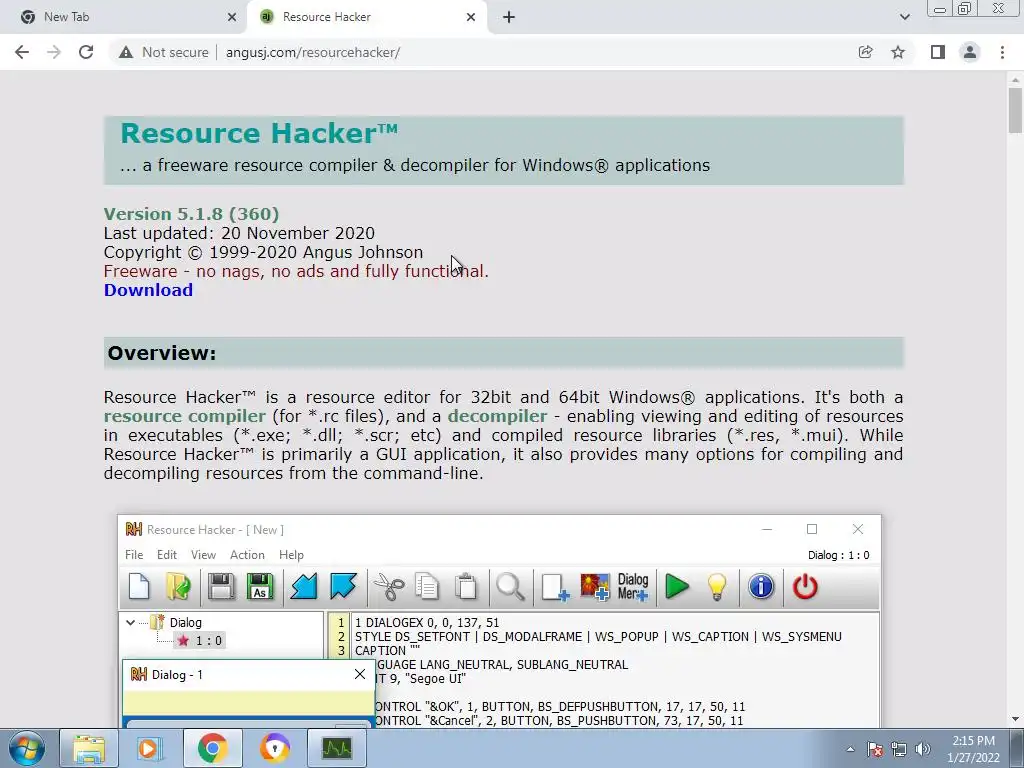Bookmark this page with the star icon

[898, 52]
